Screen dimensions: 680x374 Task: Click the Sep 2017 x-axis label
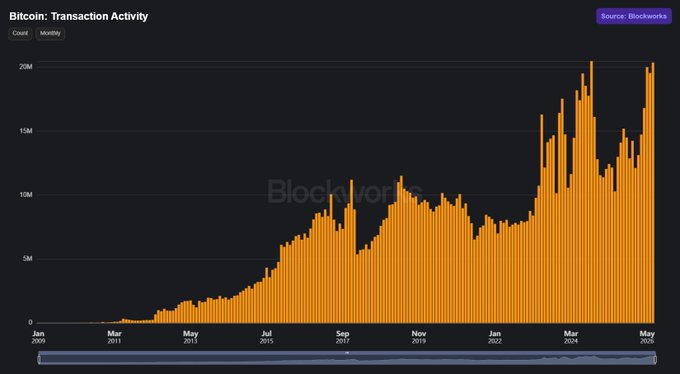tap(343, 337)
